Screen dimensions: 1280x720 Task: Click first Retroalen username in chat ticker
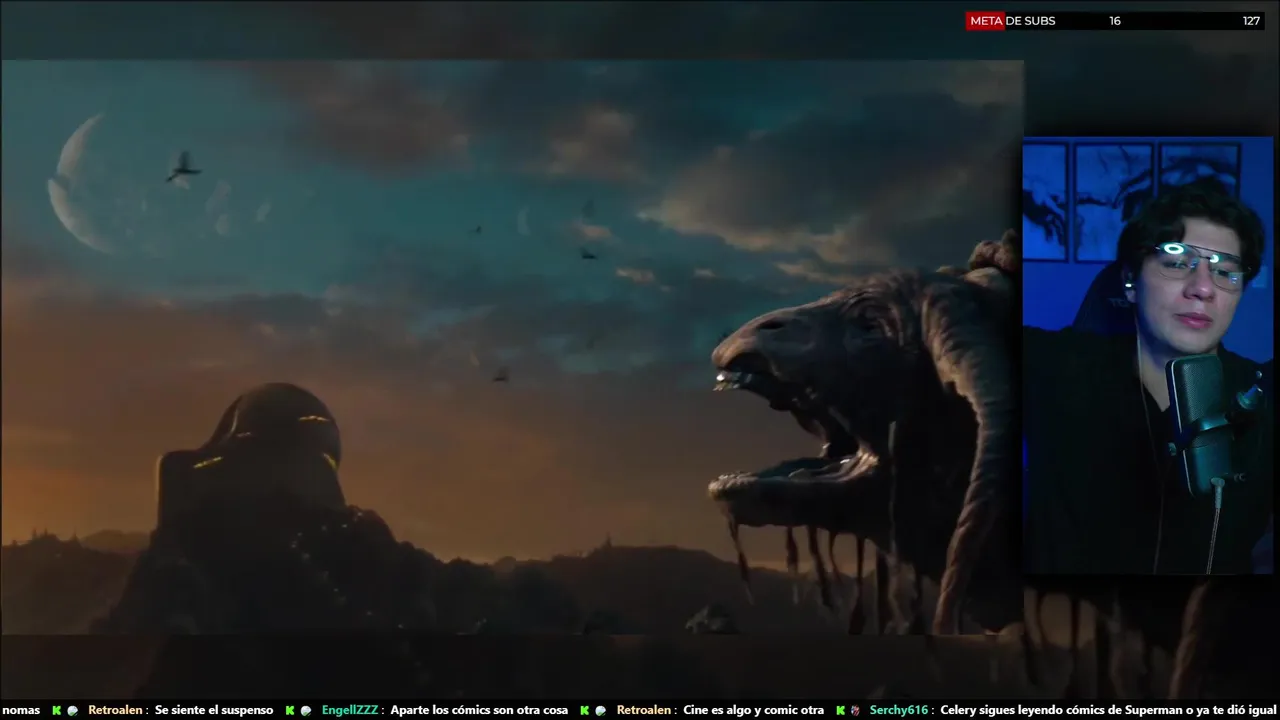point(115,710)
